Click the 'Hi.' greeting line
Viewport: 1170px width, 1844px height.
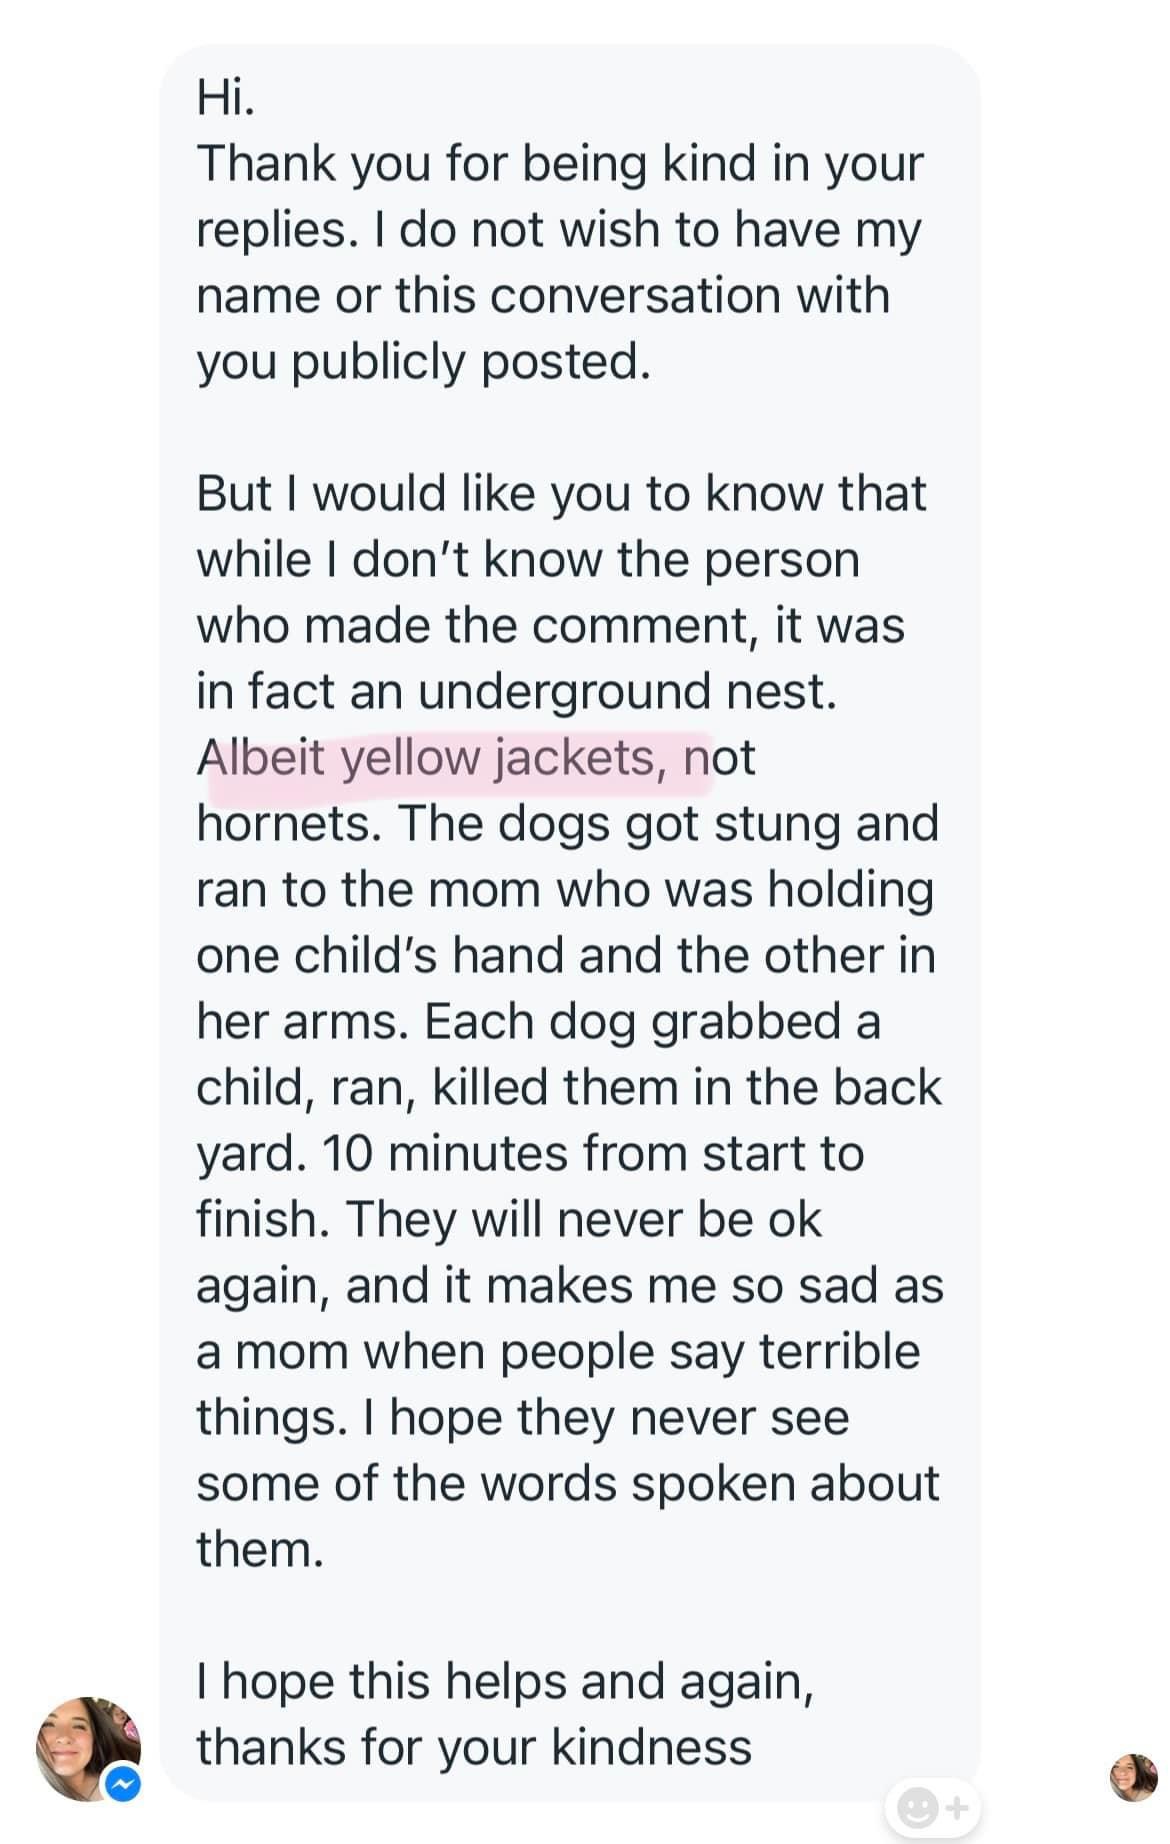(226, 98)
